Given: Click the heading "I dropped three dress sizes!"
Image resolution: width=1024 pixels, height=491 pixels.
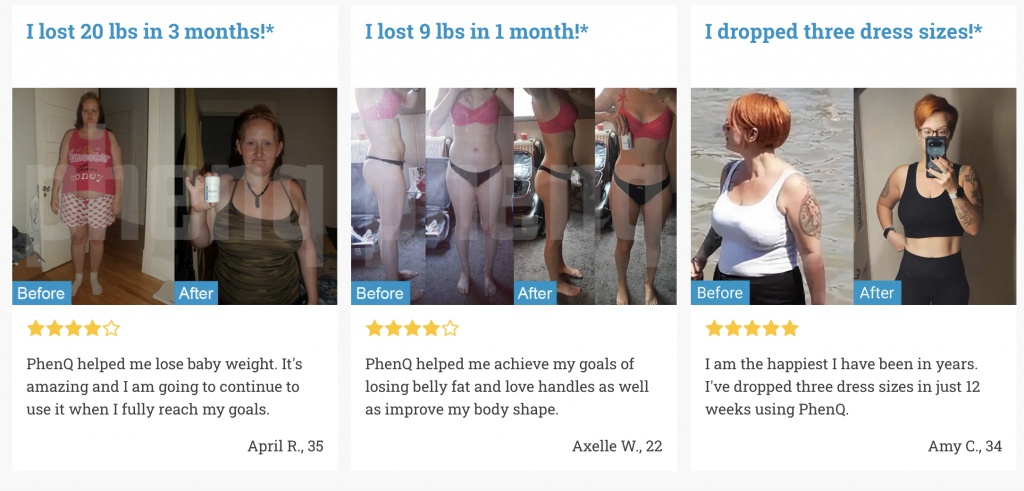Looking at the screenshot, I should pos(844,31).
